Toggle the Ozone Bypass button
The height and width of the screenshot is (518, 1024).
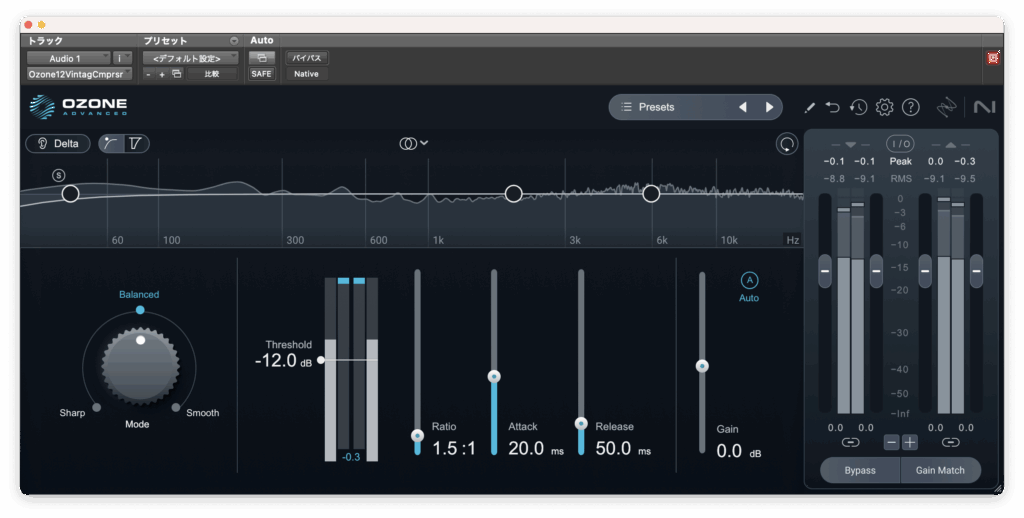tap(859, 470)
